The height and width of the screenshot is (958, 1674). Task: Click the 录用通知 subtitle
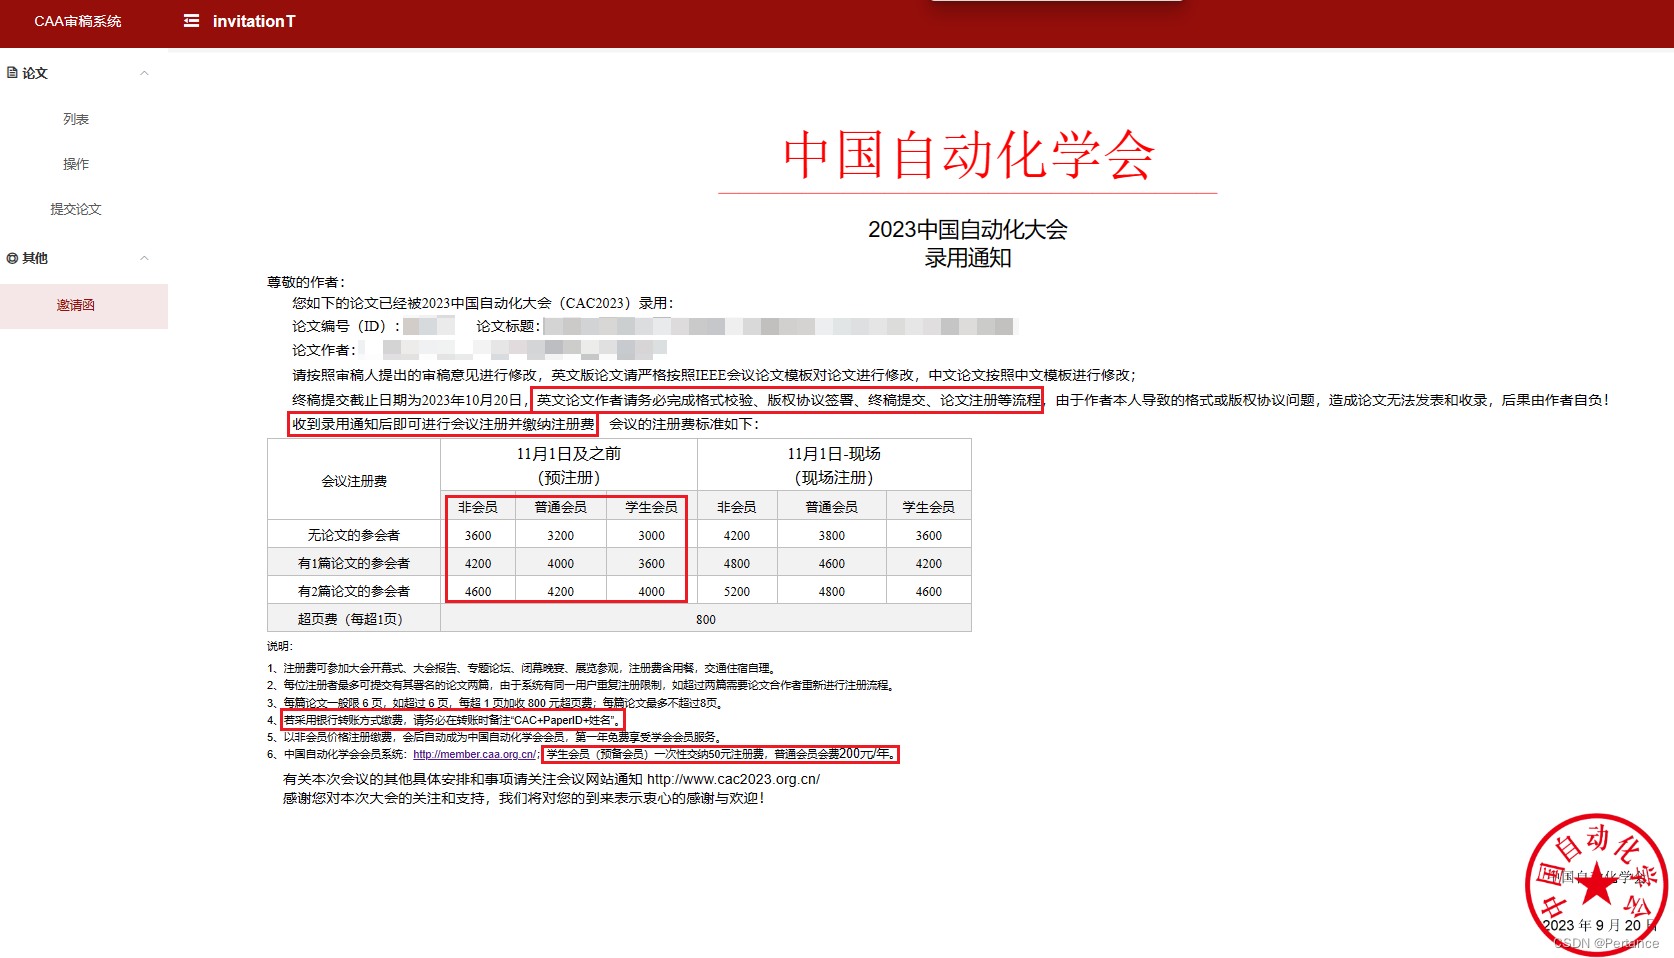968,258
